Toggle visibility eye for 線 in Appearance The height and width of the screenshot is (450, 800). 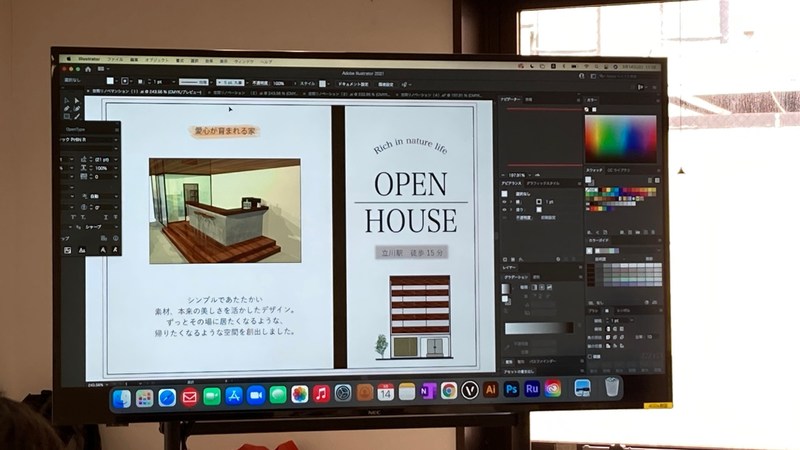pyautogui.click(x=505, y=202)
